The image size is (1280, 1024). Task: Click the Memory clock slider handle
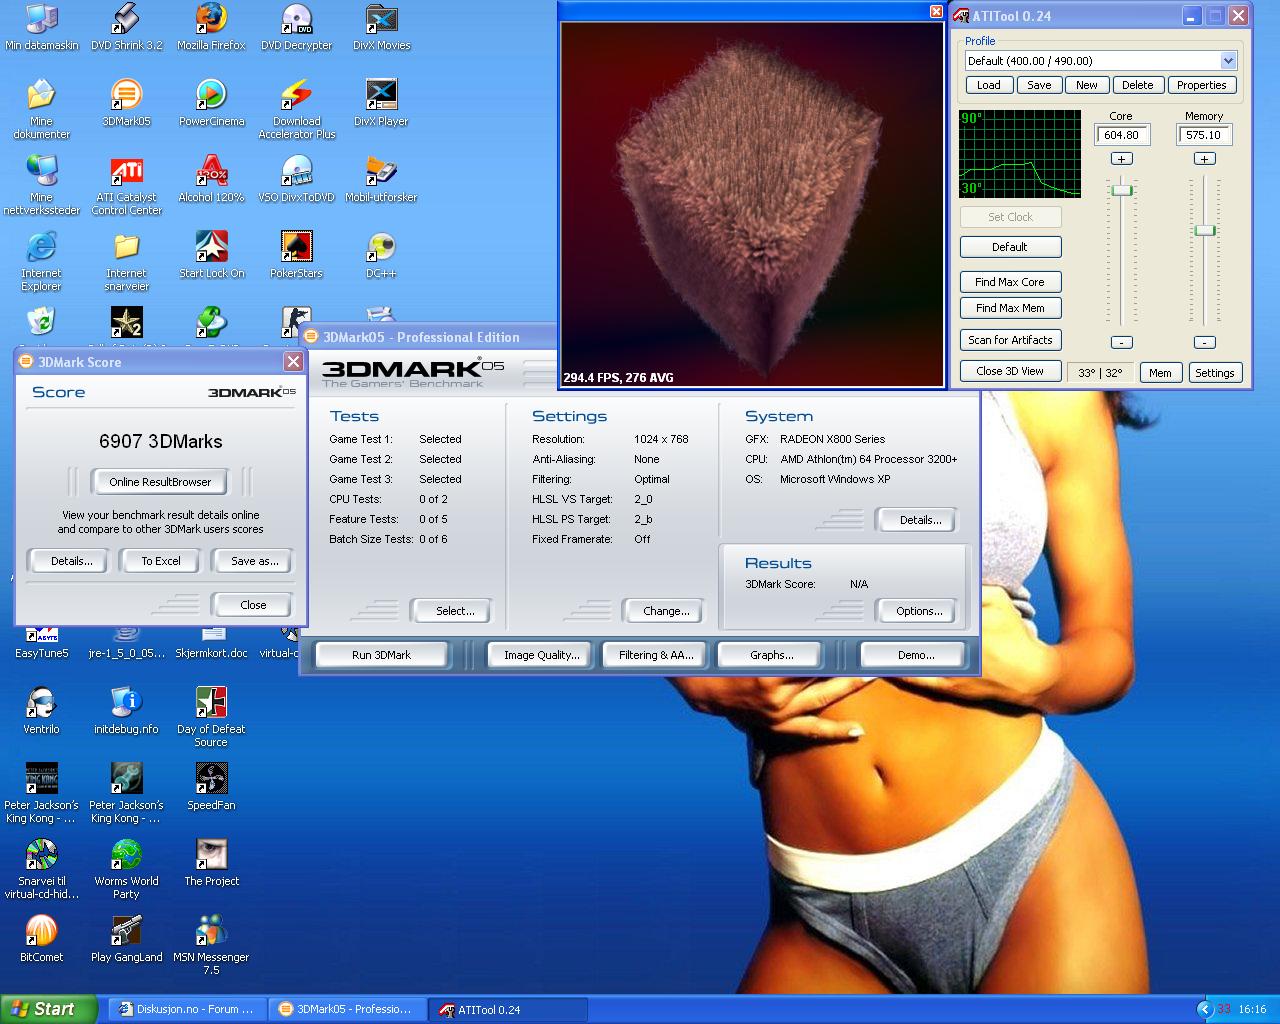pyautogui.click(x=1205, y=231)
